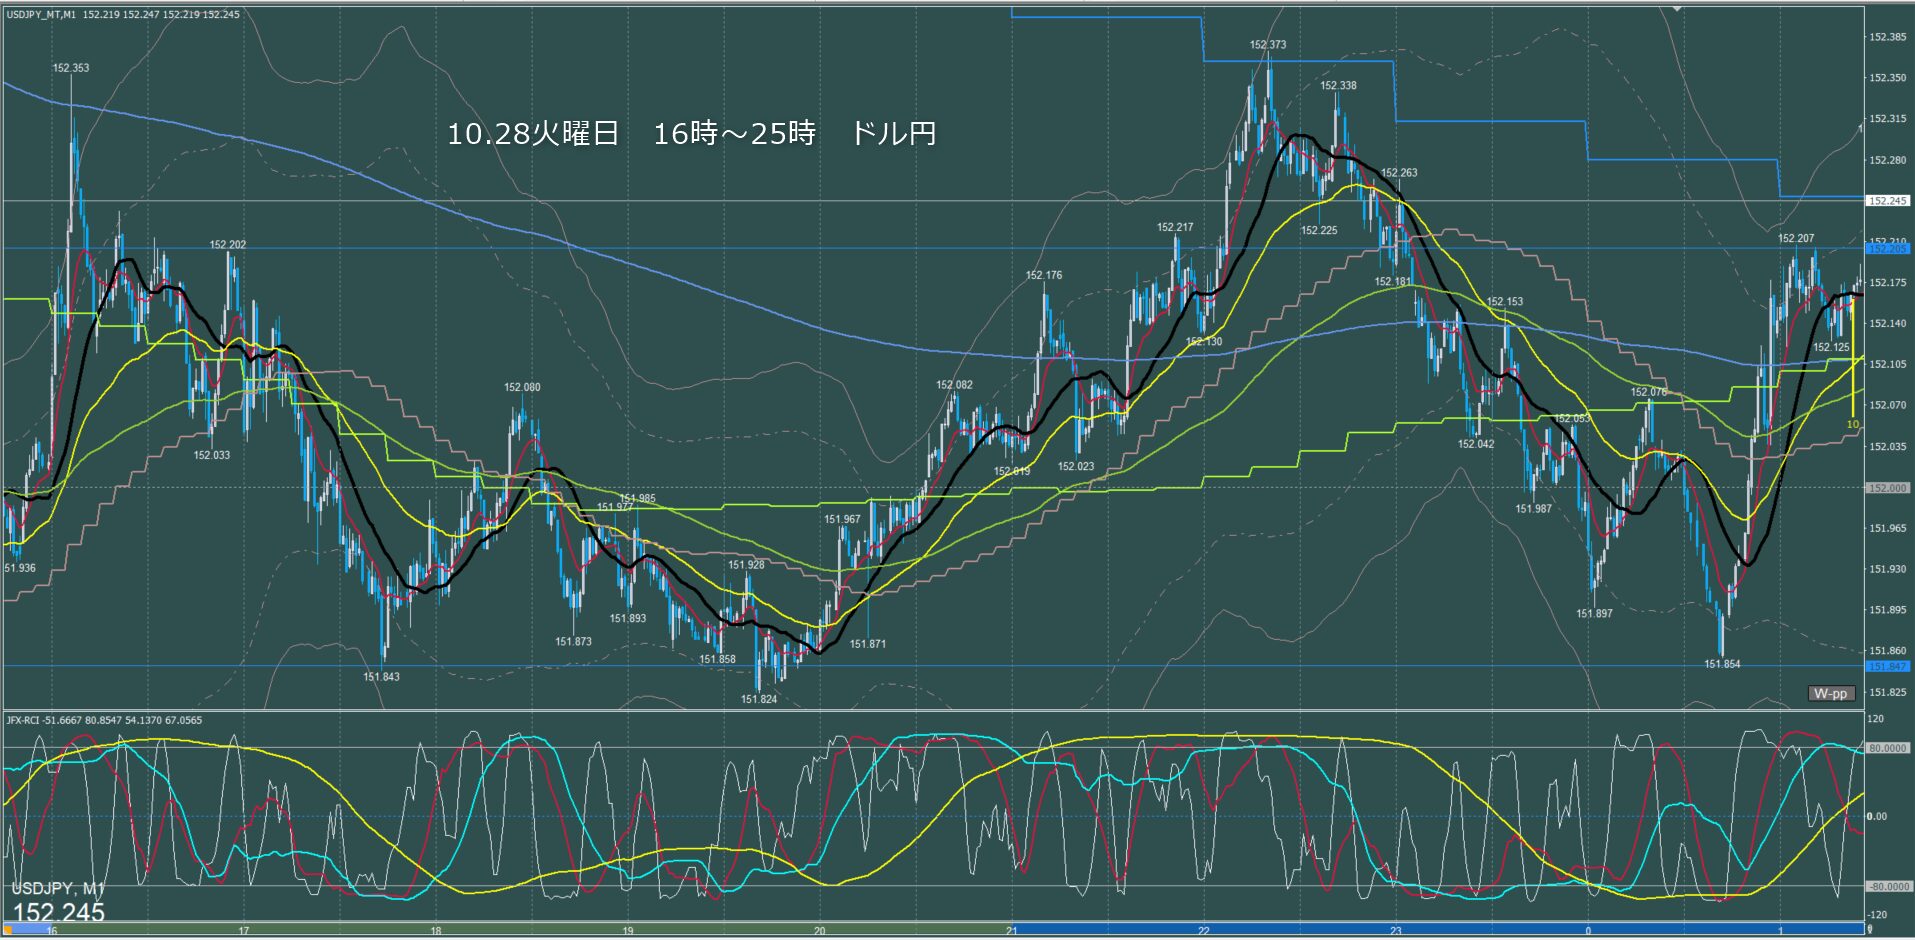Select the -80.0000 RCI level label

click(1887, 886)
